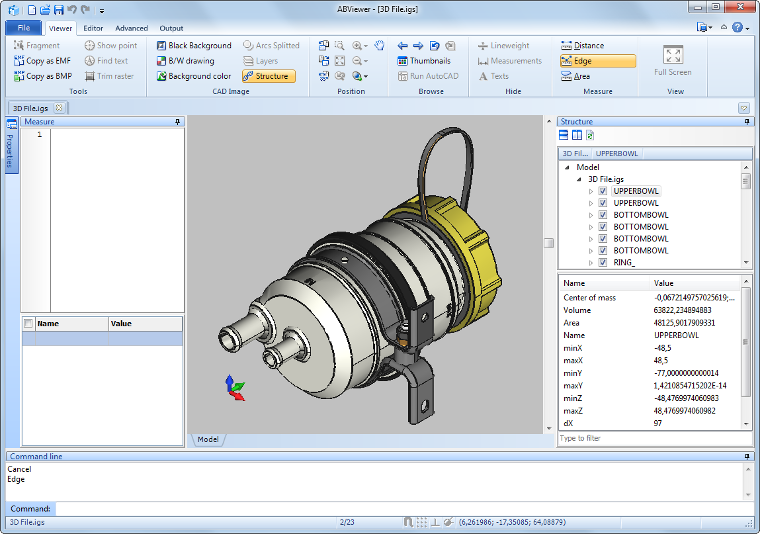The height and width of the screenshot is (534, 760).
Task: Toggle B/W drawing mode
Action: 186,61
